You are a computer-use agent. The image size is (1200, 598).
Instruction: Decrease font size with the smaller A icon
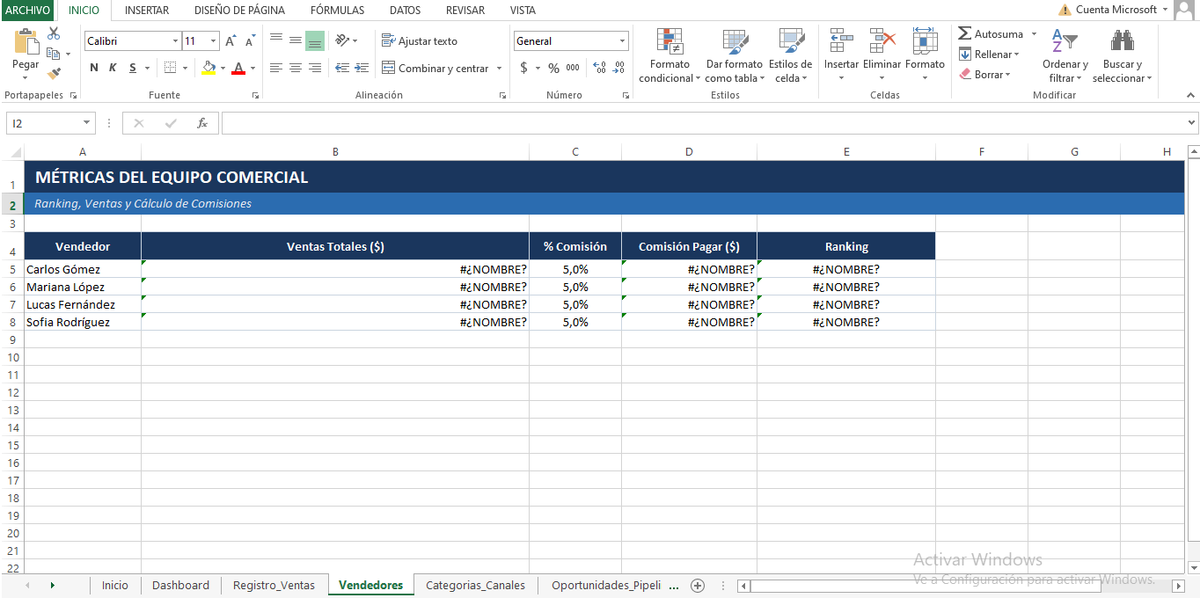pyautogui.click(x=250, y=41)
